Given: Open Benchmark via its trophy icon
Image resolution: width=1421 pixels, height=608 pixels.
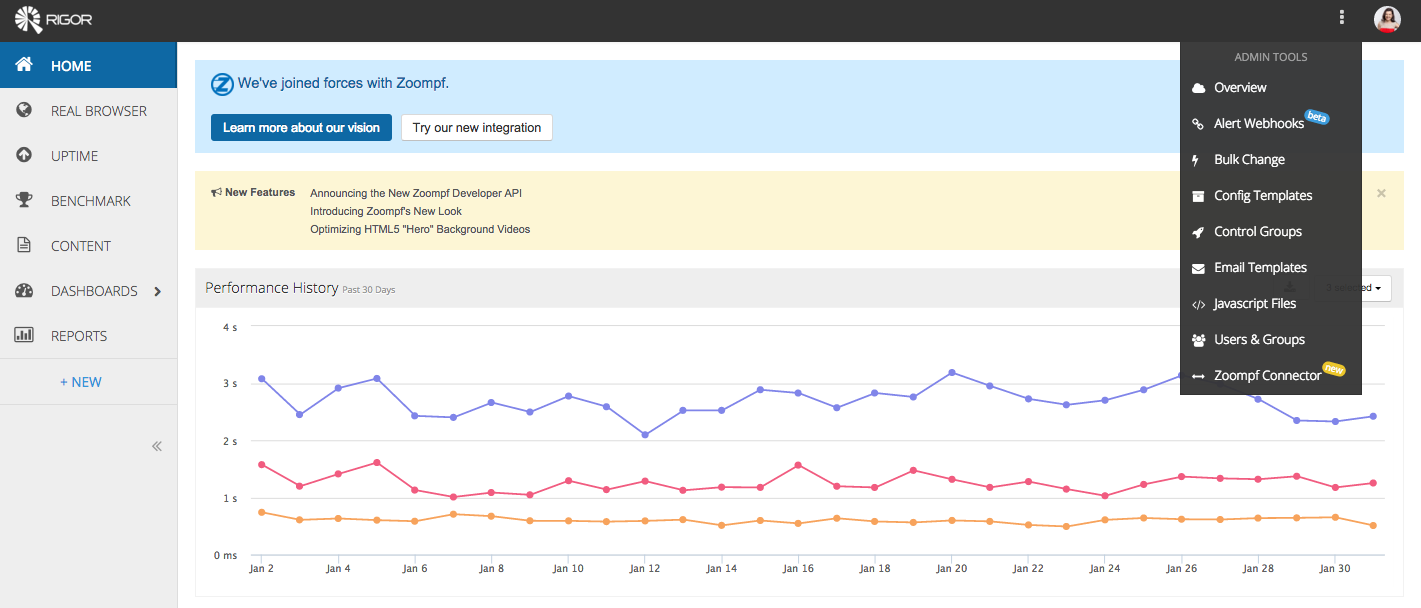Looking at the screenshot, I should tap(25, 200).
